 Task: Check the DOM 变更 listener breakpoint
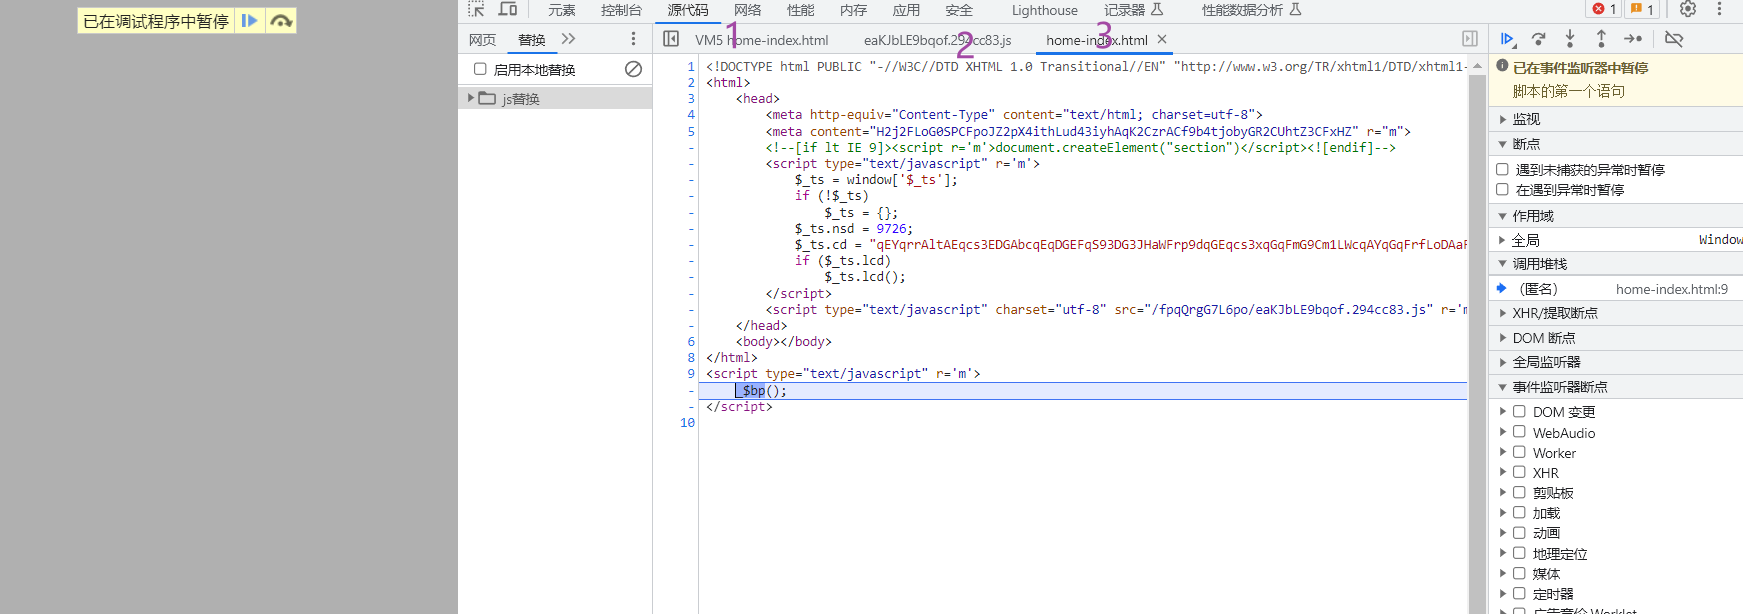tap(1519, 411)
